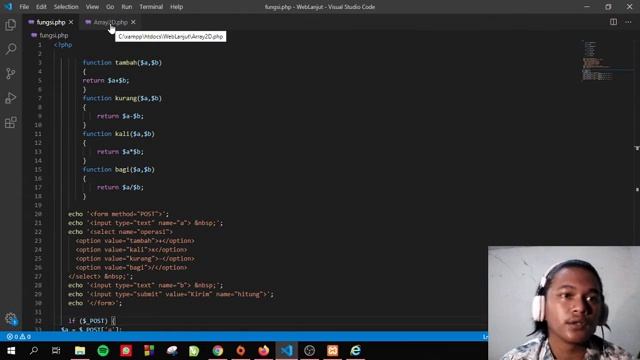Open the Extensions view
This screenshot has width=640, height=360.
coord(11,122)
